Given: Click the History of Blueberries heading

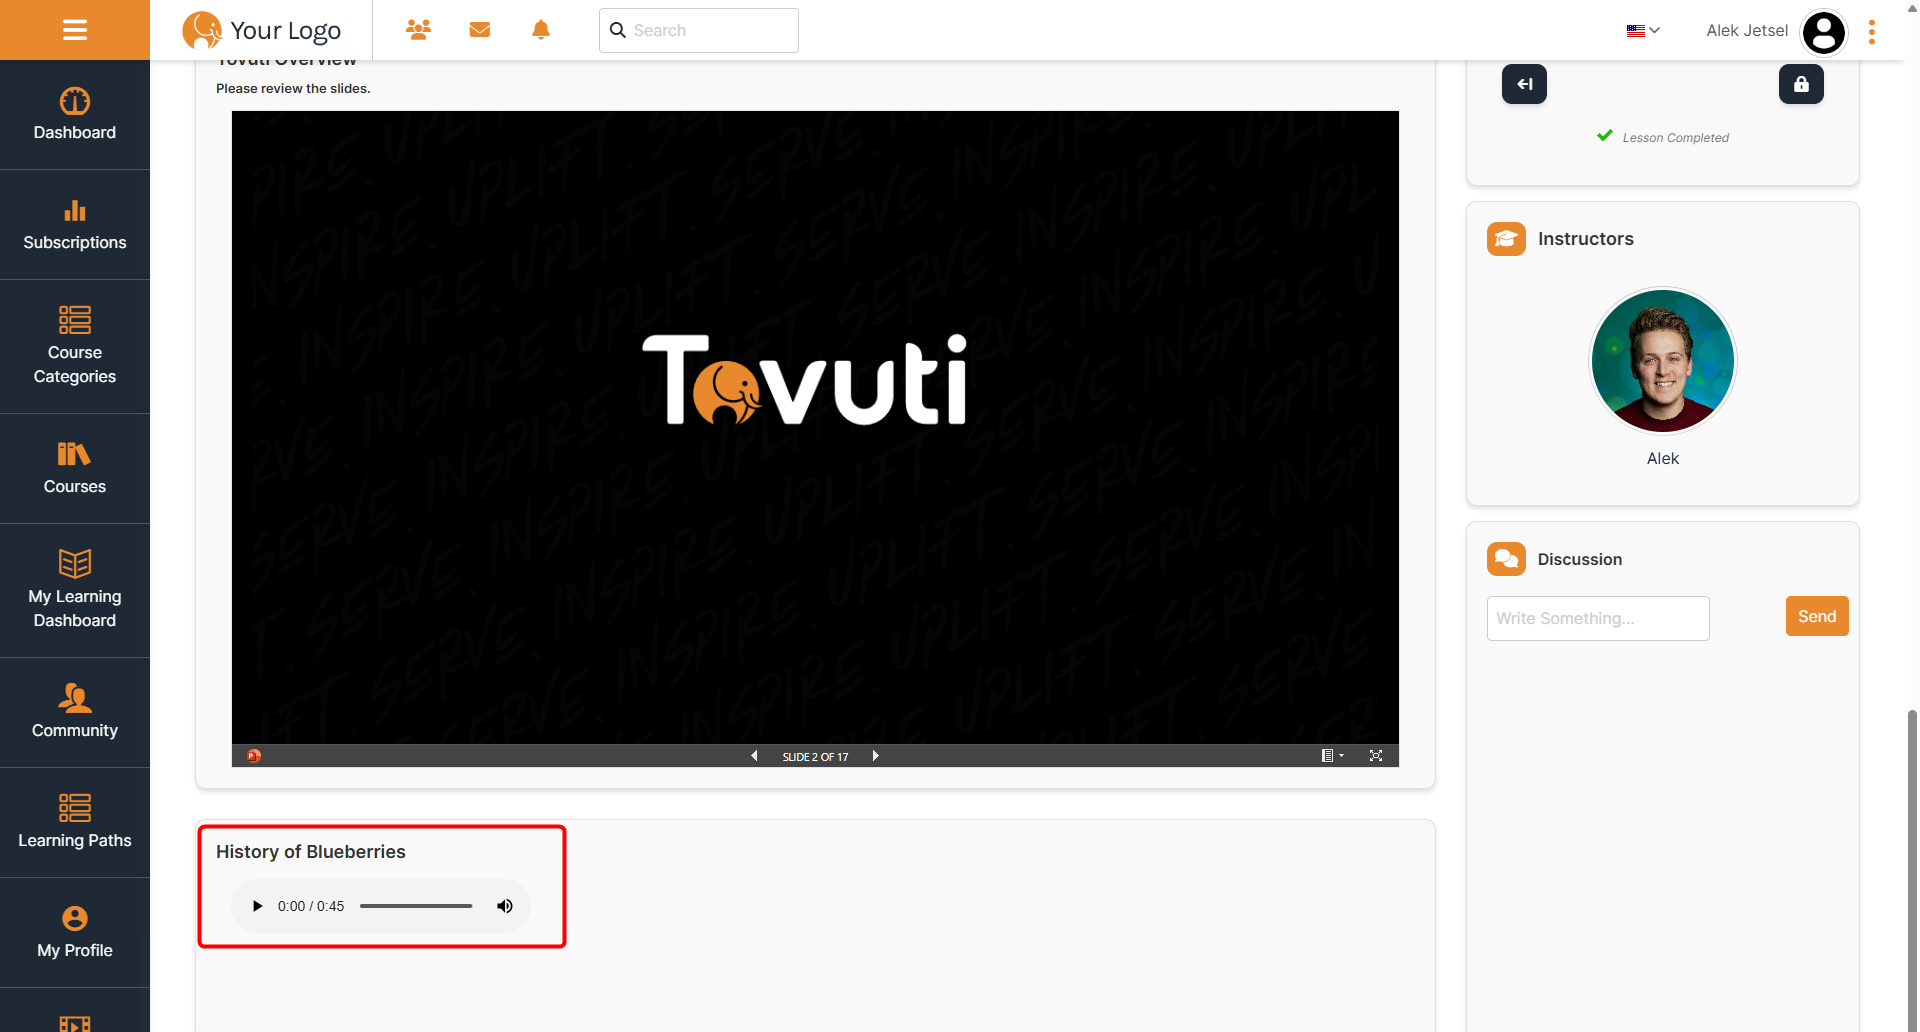Looking at the screenshot, I should [311, 852].
